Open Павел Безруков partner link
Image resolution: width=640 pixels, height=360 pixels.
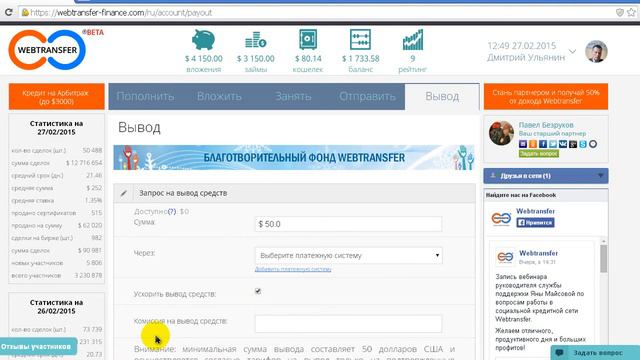point(546,125)
